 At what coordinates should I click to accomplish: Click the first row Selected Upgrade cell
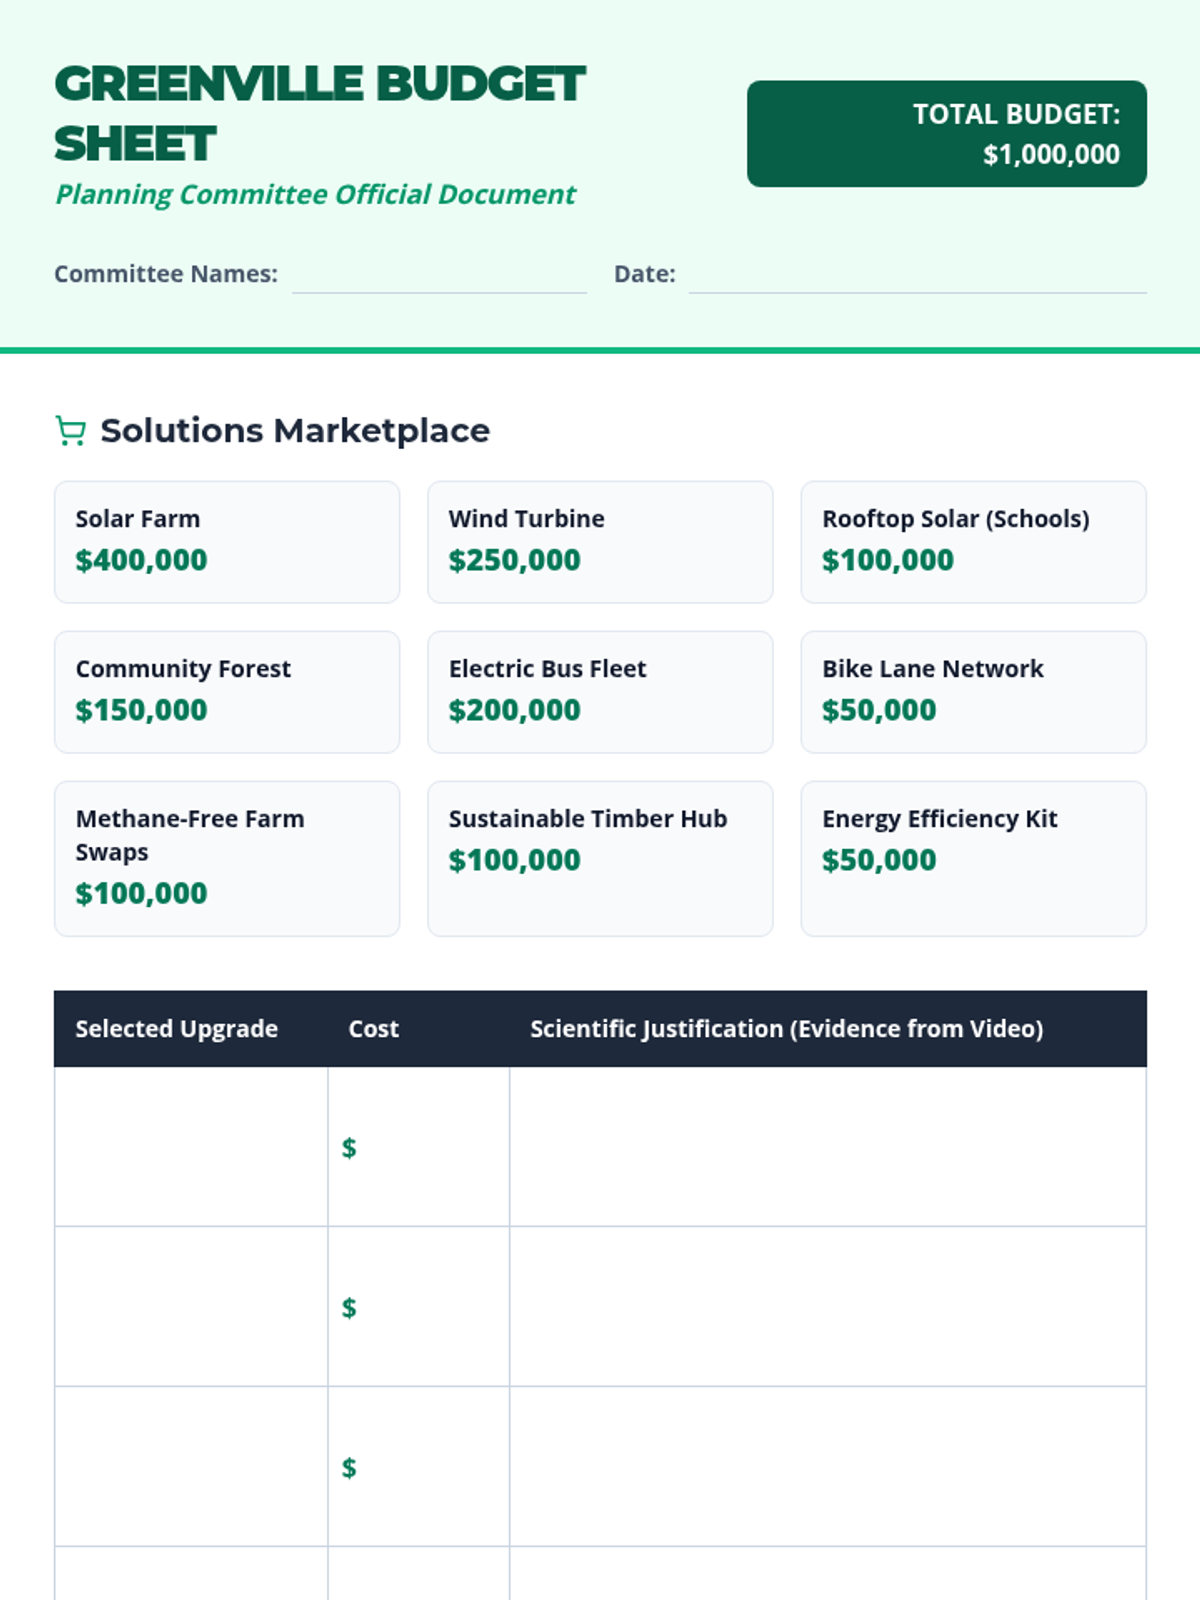tap(191, 1147)
